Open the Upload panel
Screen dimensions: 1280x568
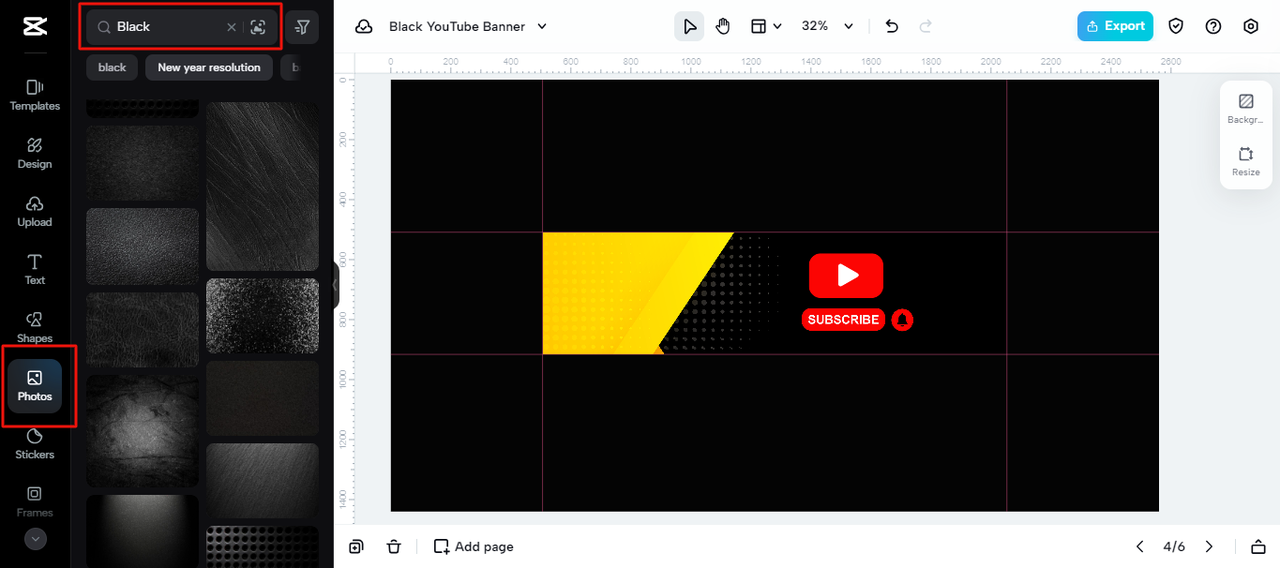click(x=35, y=211)
